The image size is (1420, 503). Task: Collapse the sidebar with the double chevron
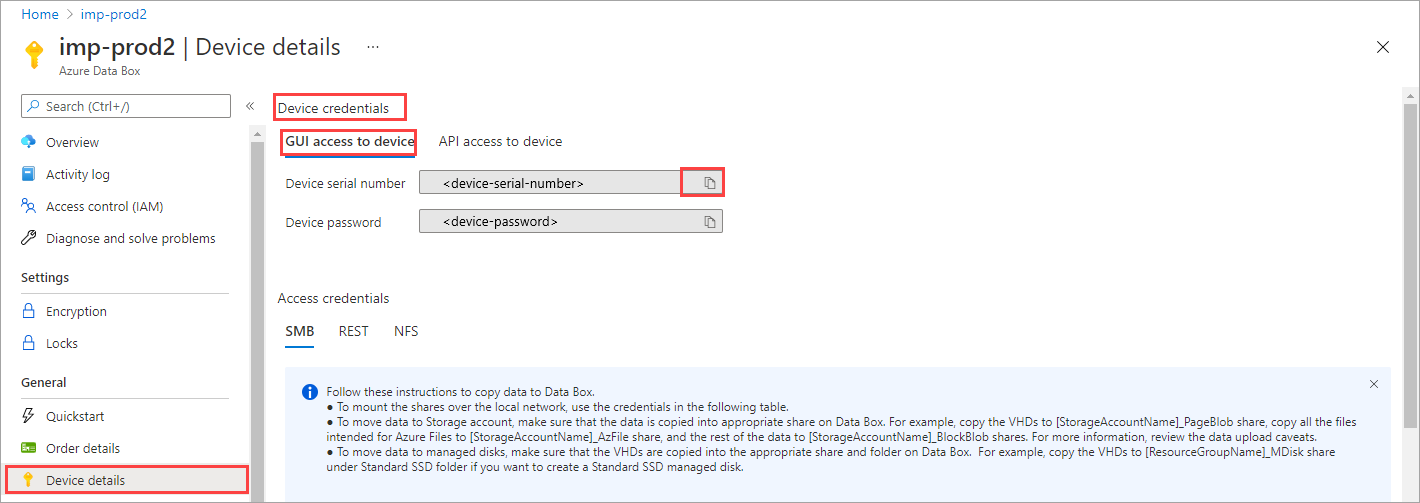(x=250, y=106)
